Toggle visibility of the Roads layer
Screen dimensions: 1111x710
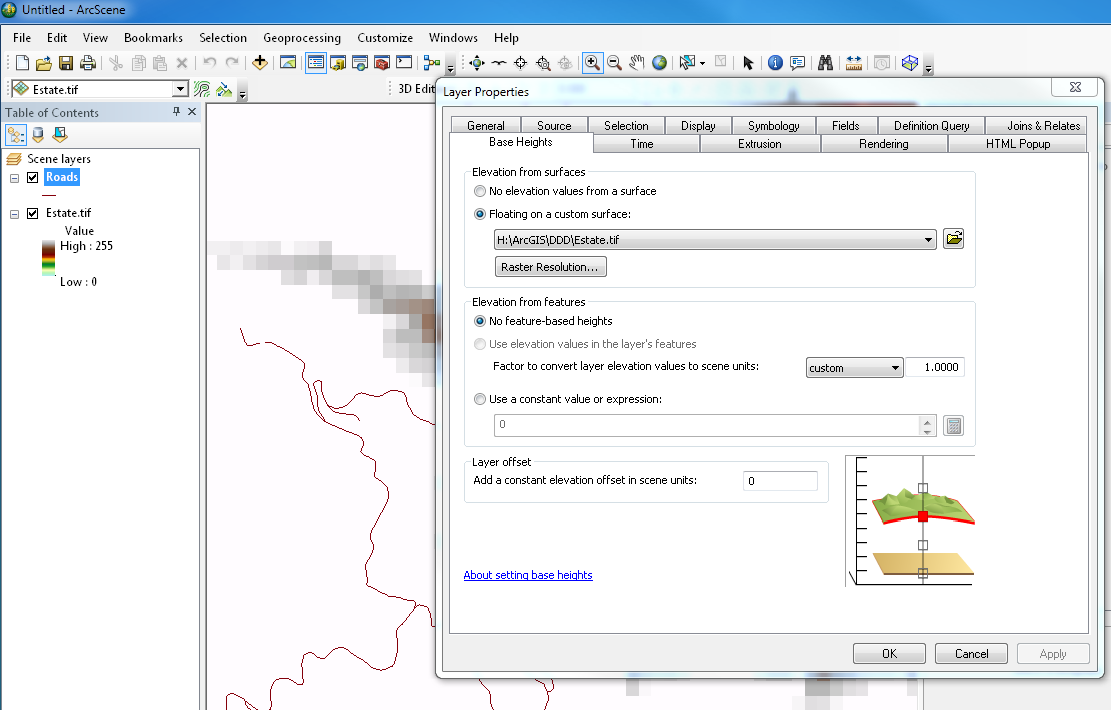coord(33,177)
